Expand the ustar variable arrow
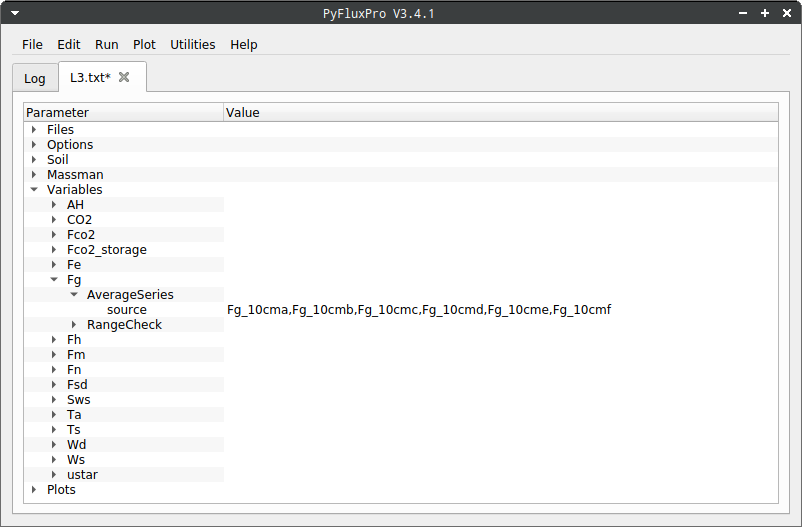The image size is (802, 527). (x=54, y=475)
